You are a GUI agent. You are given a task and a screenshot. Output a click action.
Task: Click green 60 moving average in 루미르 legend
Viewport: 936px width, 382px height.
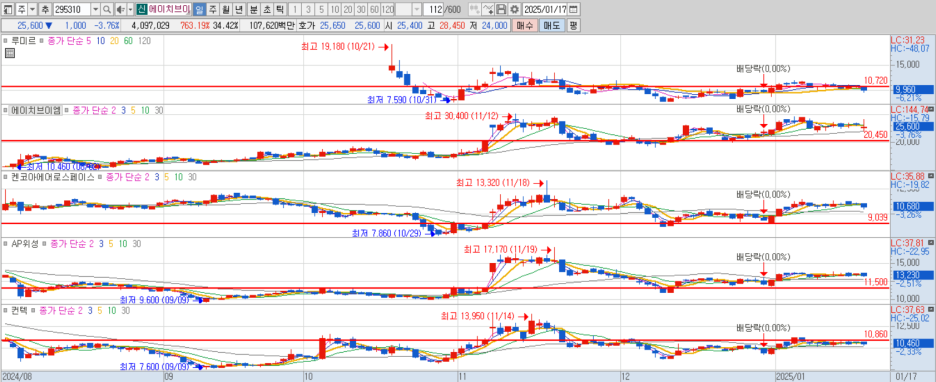tap(128, 41)
